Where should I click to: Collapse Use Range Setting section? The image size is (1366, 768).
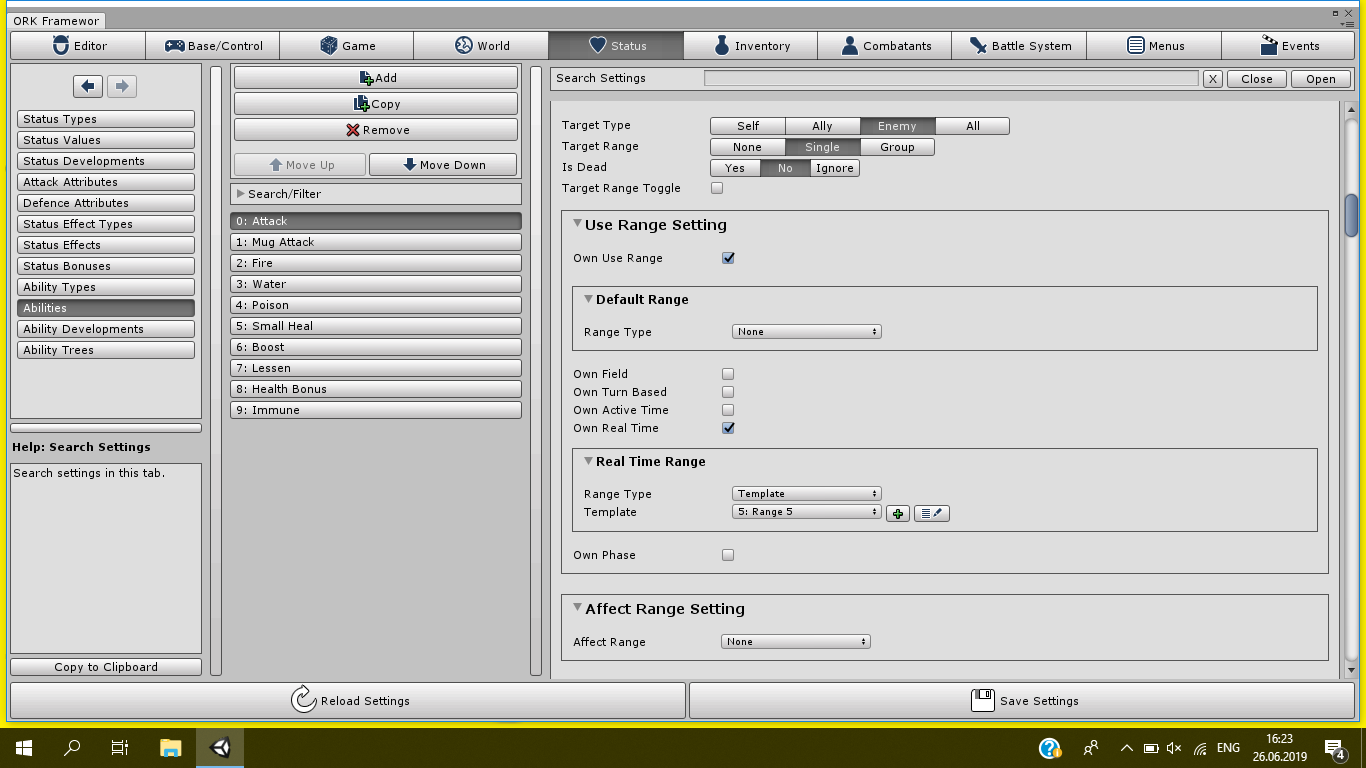tap(577, 224)
